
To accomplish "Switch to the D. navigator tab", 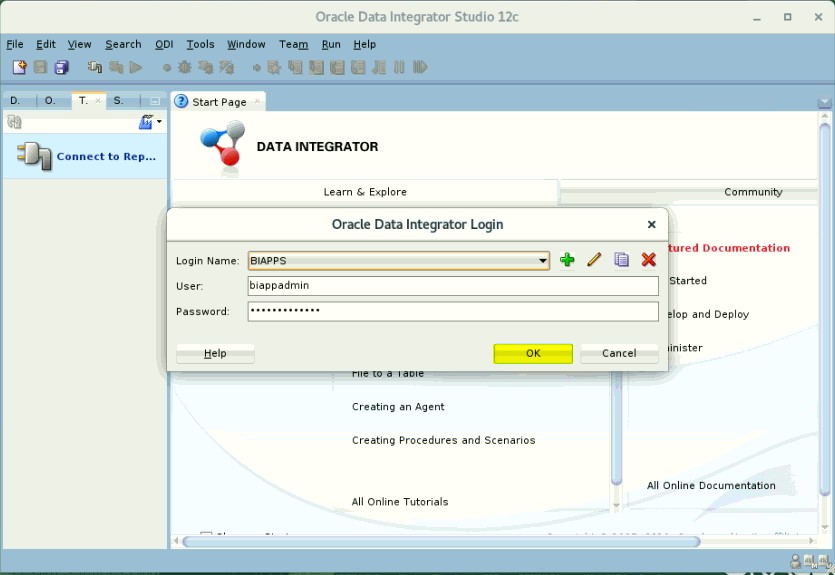I will click(x=15, y=100).
